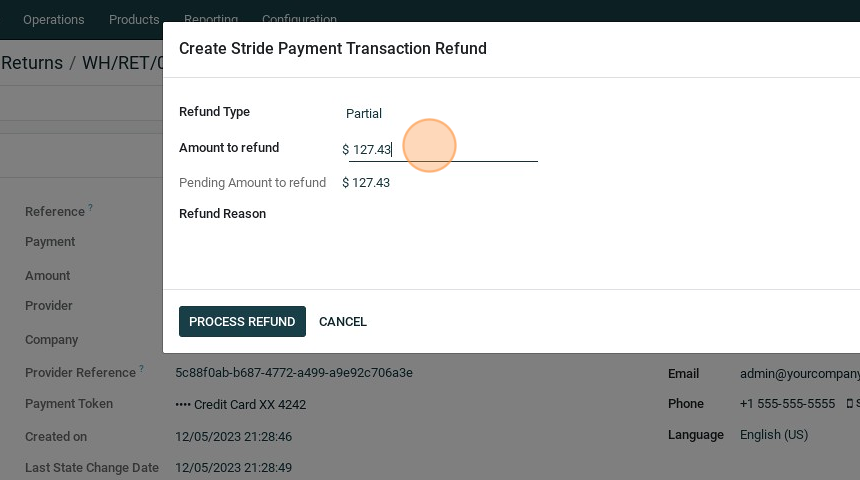
Task: Click CANCEL to dismiss the refund dialog
Action: pos(343,322)
